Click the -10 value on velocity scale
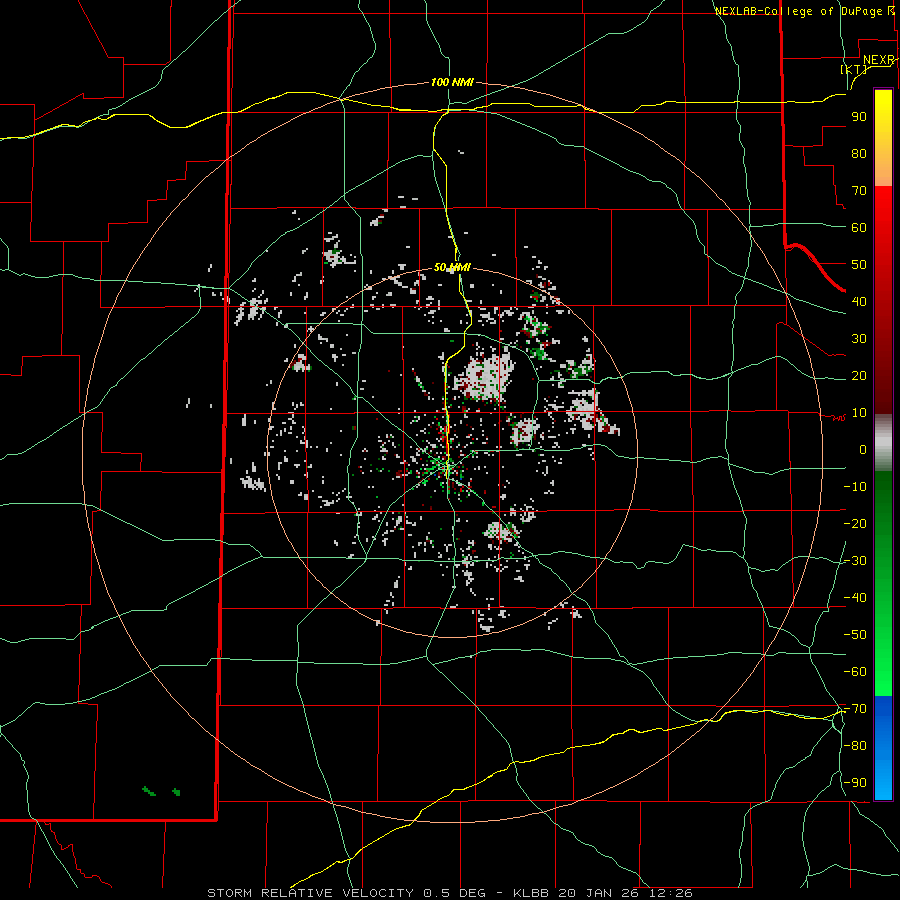The image size is (900, 900). (x=855, y=487)
